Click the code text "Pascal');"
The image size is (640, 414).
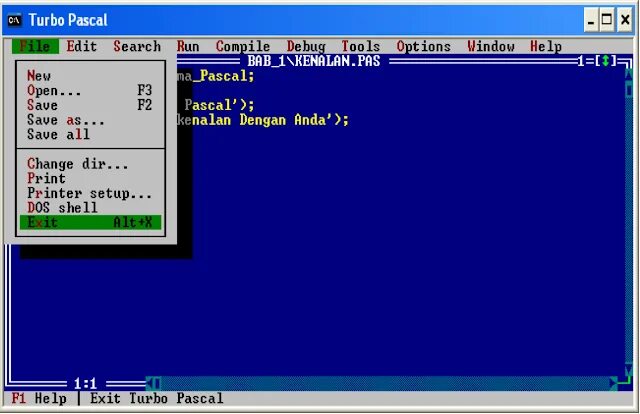point(219,105)
